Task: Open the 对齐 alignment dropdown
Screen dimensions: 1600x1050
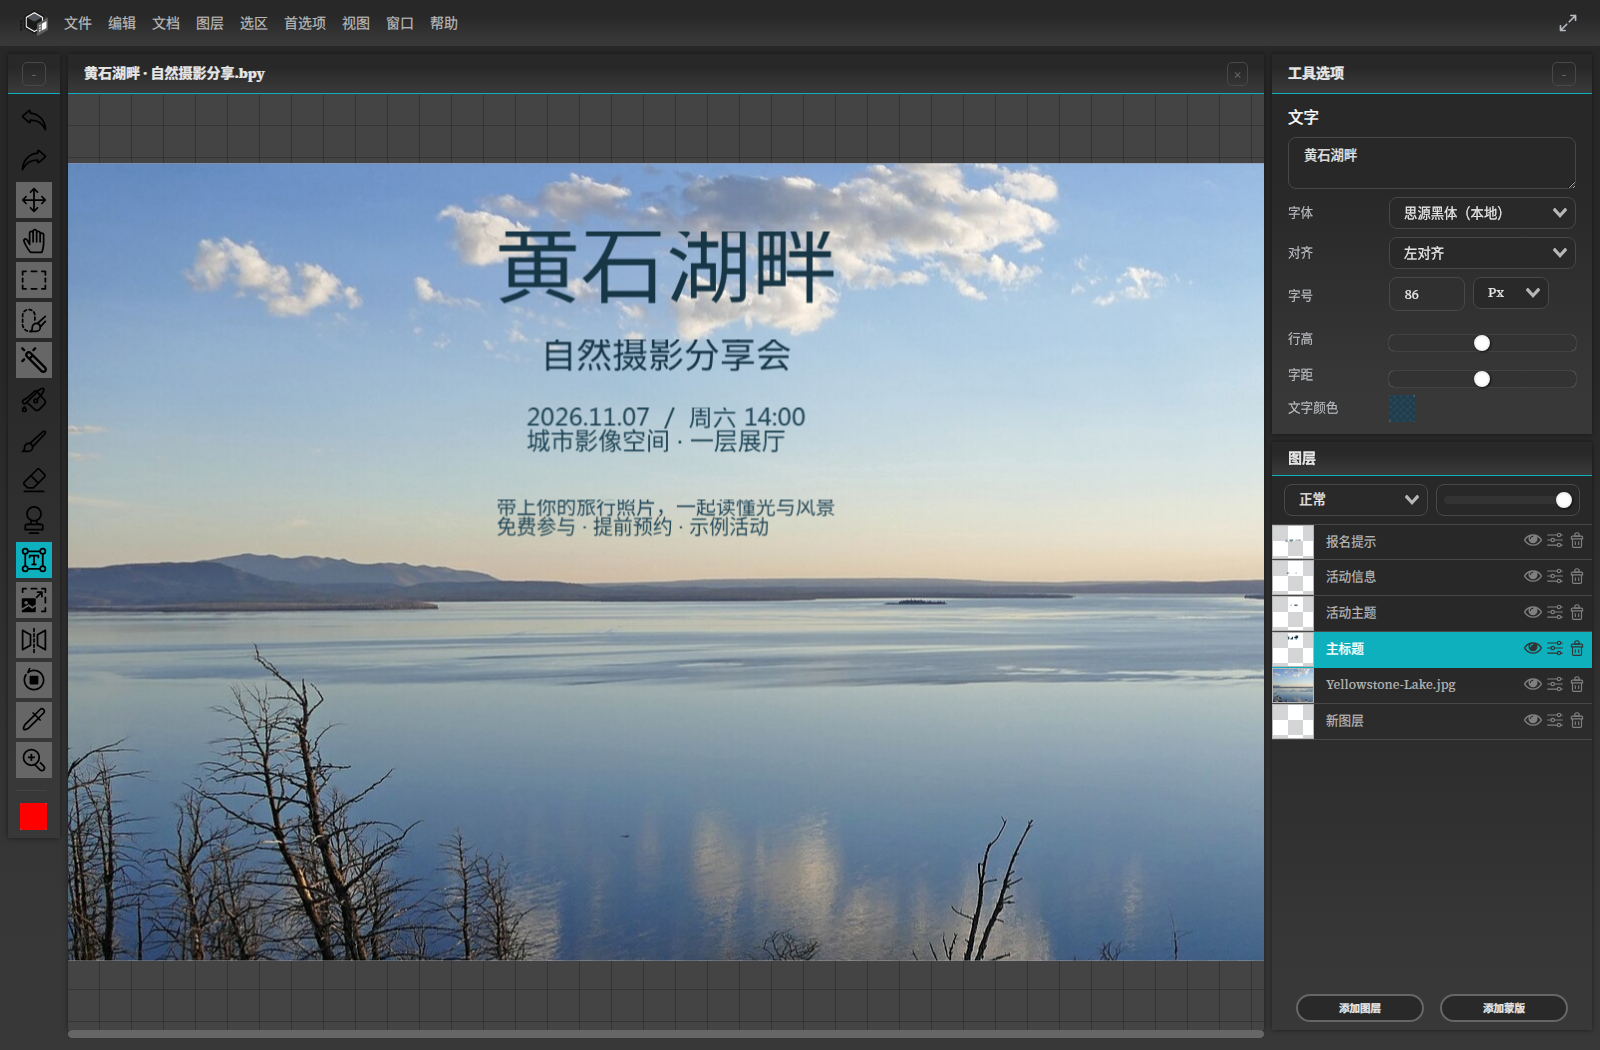Action: click(1482, 253)
